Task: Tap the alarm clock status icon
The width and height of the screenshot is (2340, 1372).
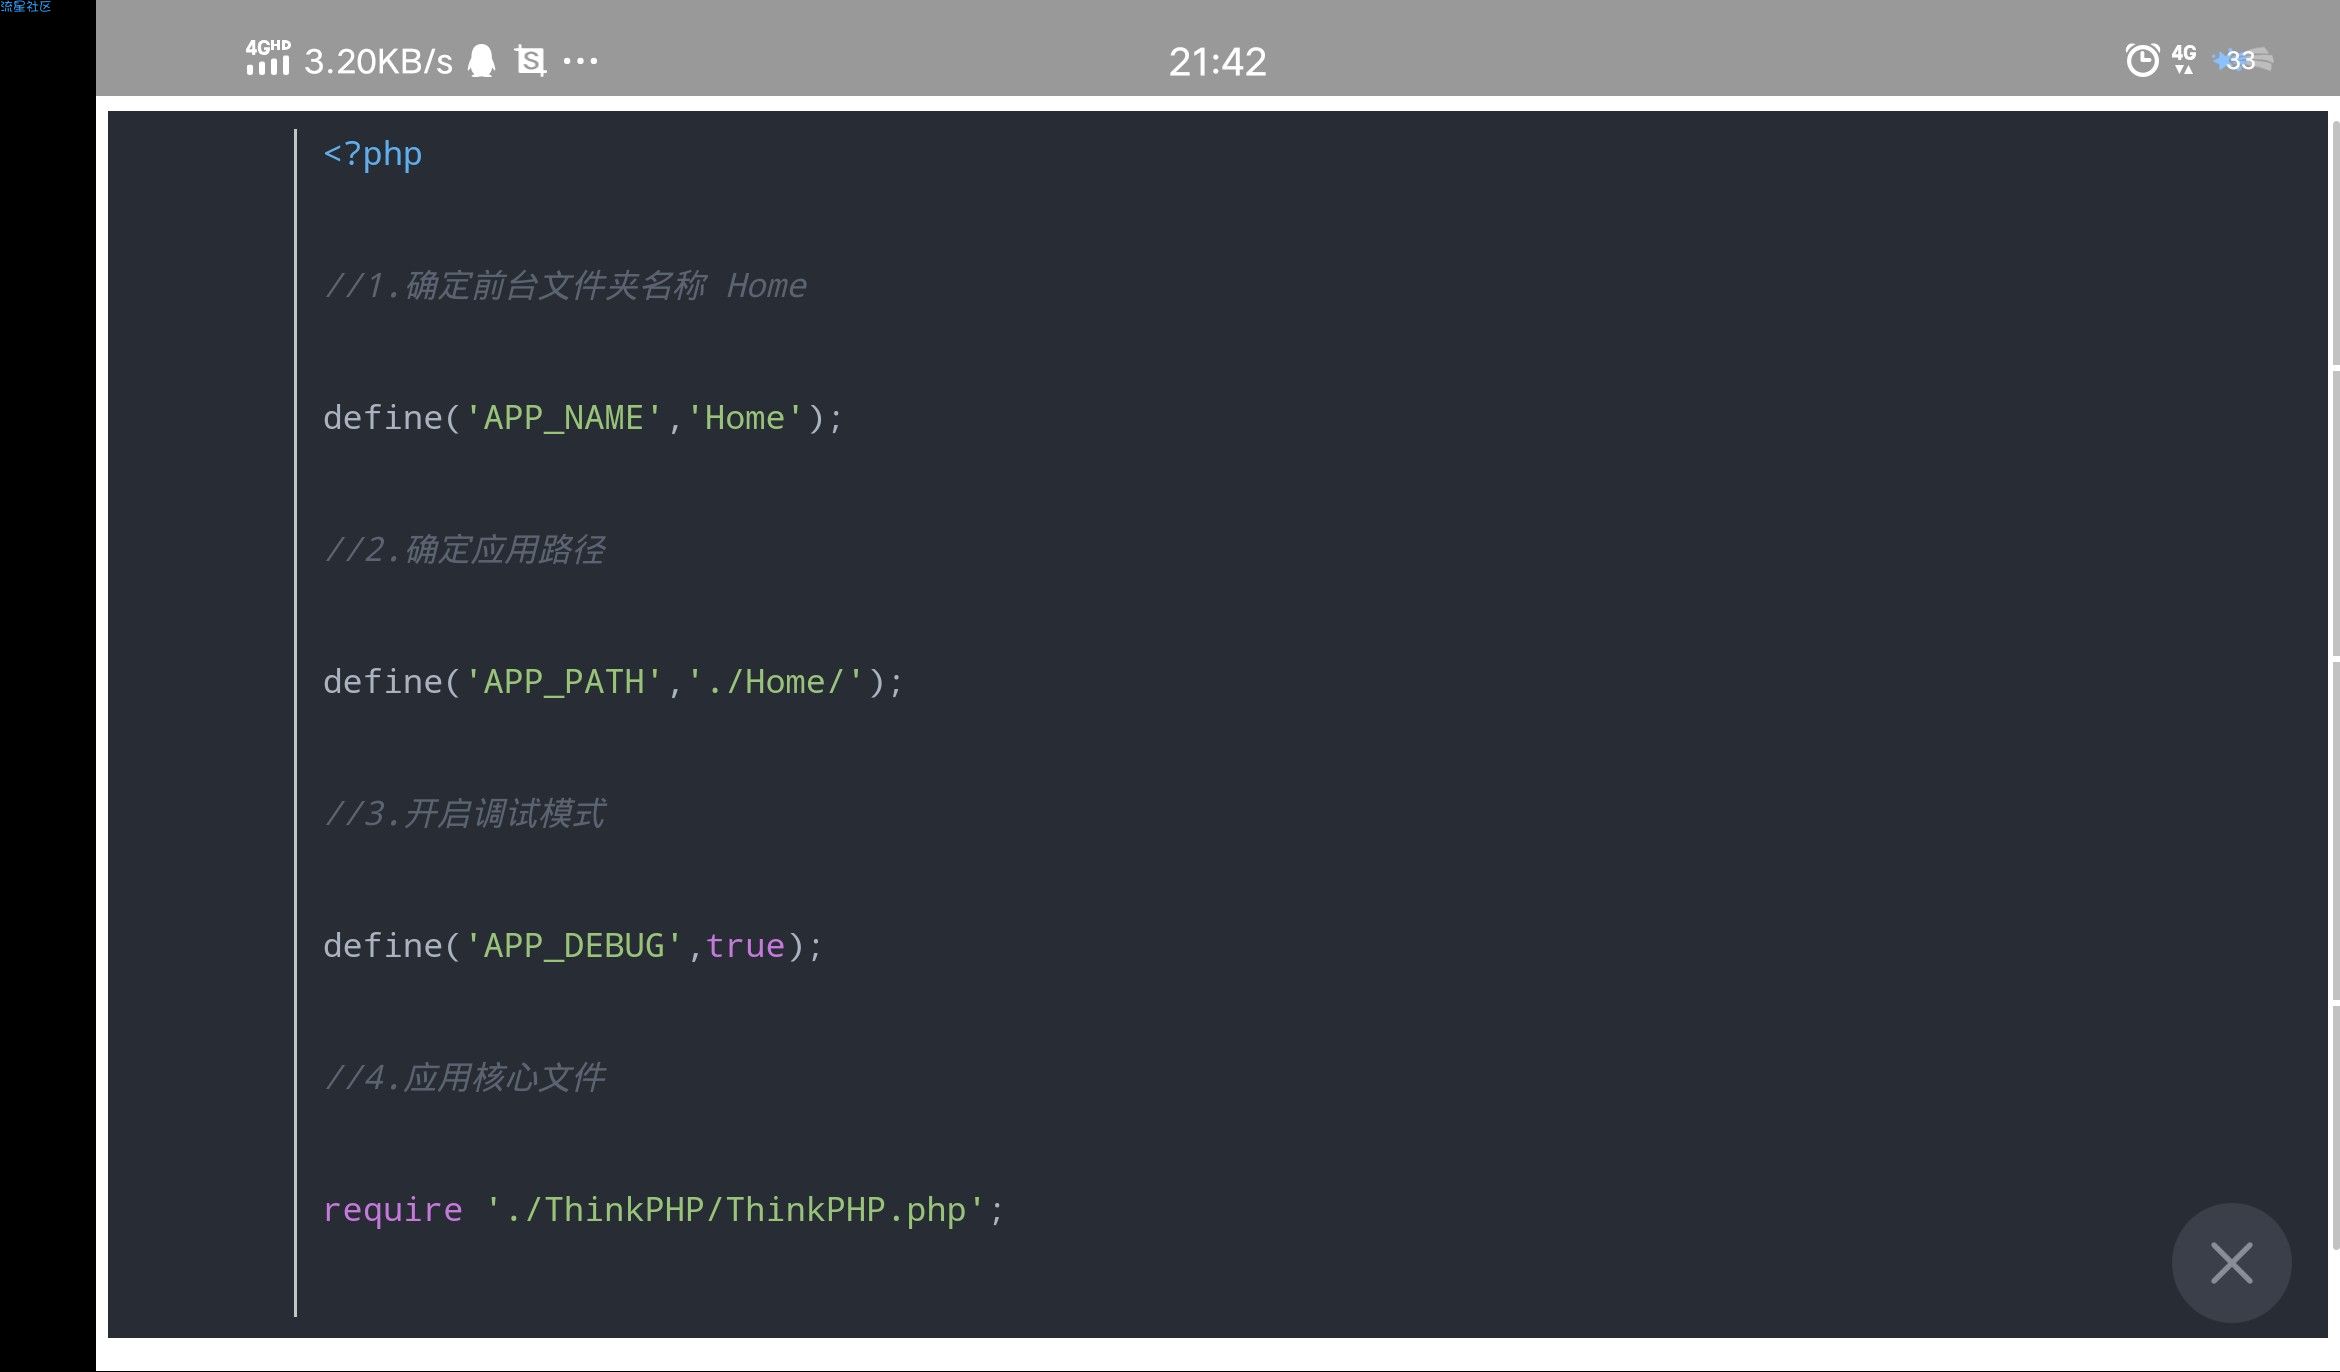Action: (x=2142, y=60)
